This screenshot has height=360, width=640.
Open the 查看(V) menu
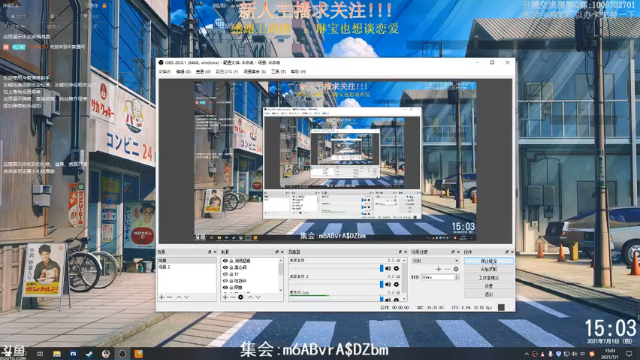(x=203, y=72)
